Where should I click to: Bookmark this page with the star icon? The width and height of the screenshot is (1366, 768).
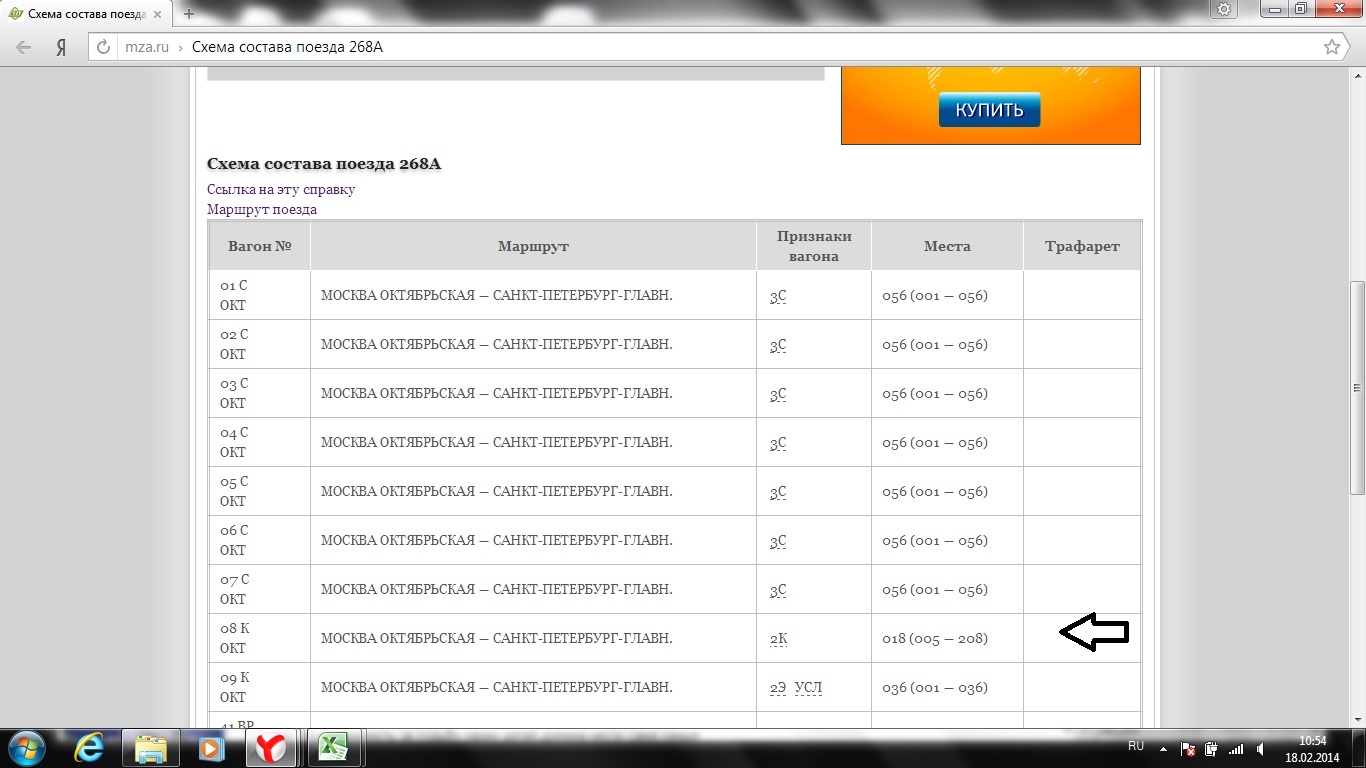coord(1331,47)
